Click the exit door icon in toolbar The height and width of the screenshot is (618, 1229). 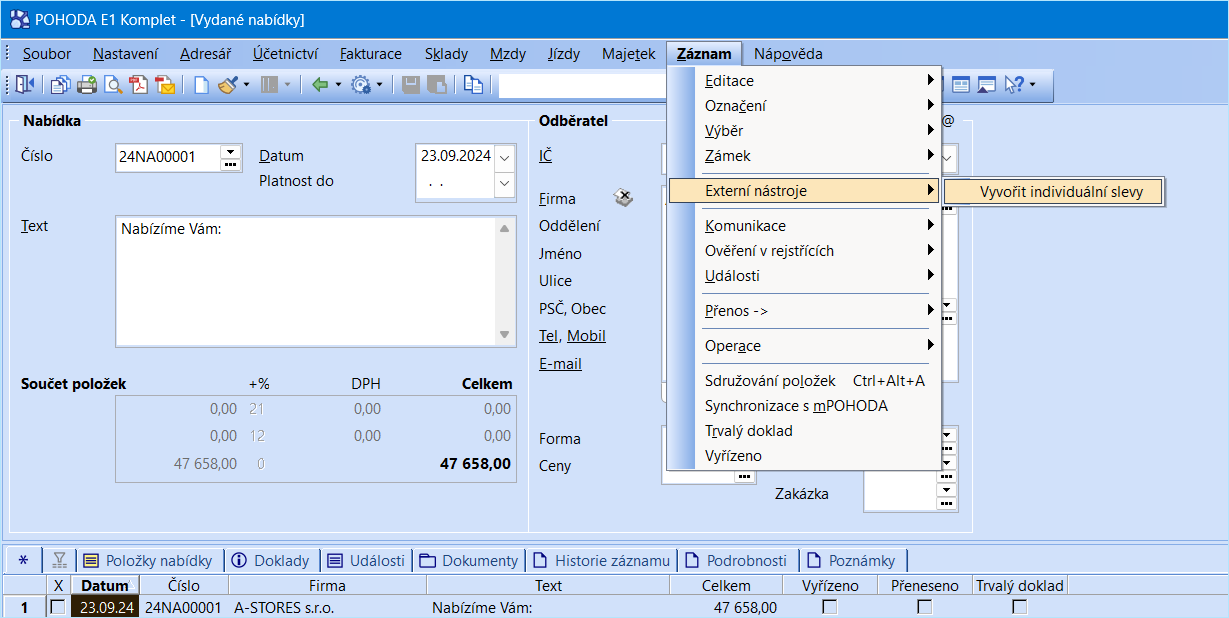tap(24, 86)
